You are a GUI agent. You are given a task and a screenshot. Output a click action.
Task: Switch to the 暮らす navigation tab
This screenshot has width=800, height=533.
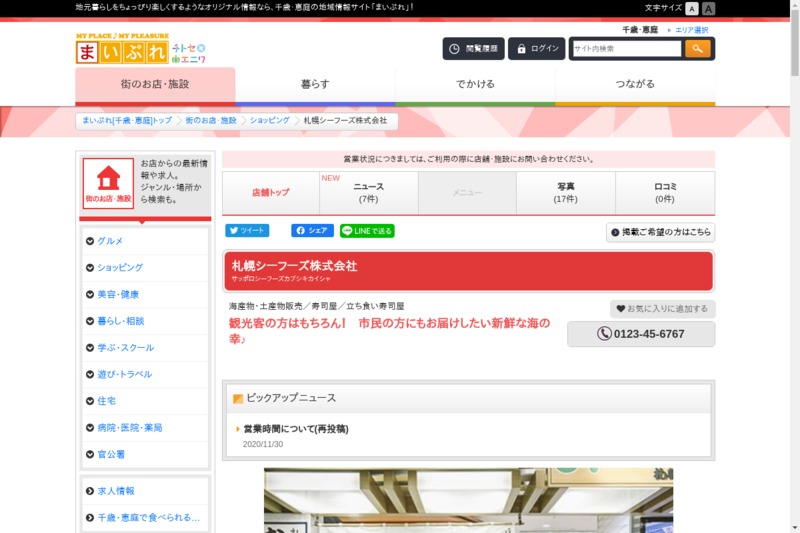tap(315, 84)
